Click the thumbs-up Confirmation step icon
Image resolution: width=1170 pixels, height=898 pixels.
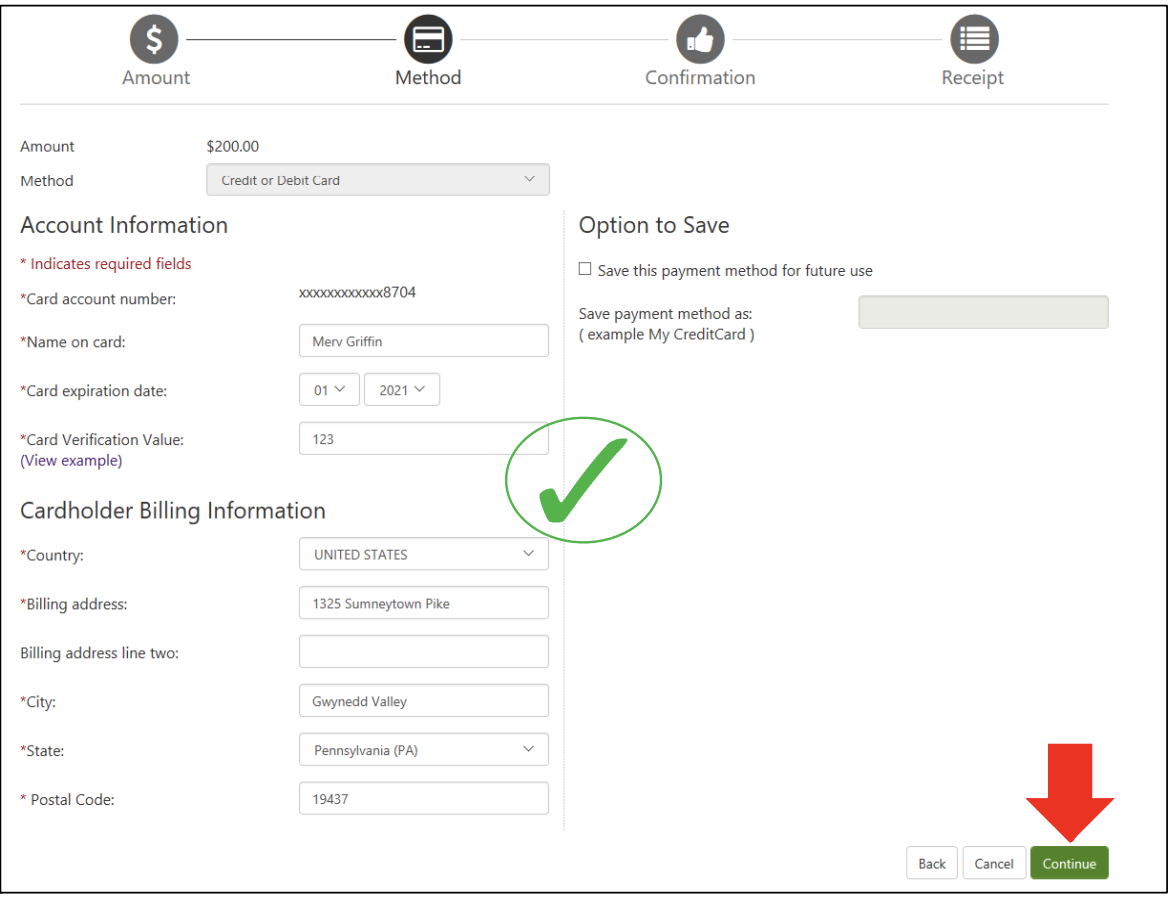coord(700,40)
